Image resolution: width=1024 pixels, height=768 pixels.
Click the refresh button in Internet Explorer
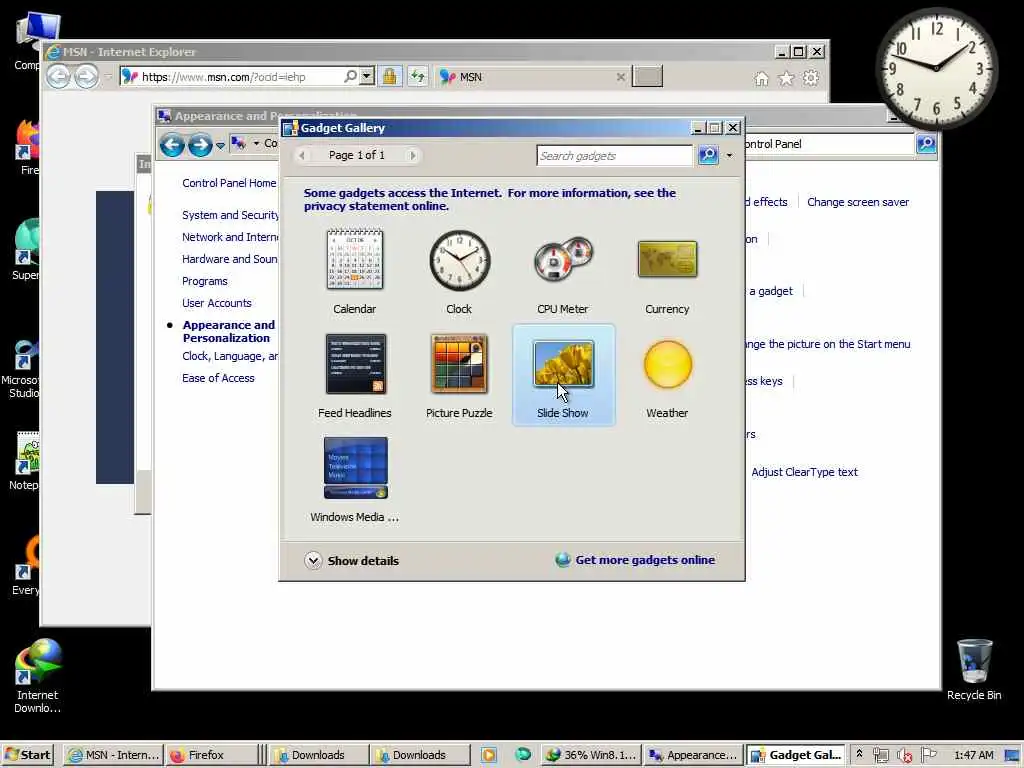tap(417, 76)
